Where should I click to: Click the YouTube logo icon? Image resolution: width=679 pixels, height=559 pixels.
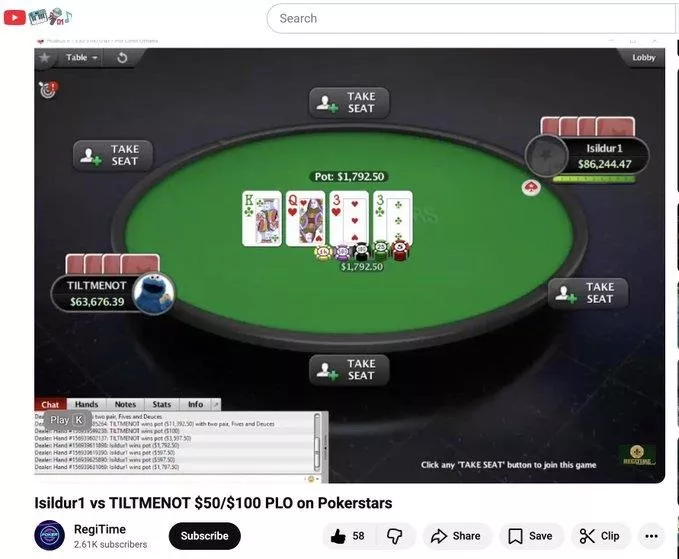click(x=15, y=17)
